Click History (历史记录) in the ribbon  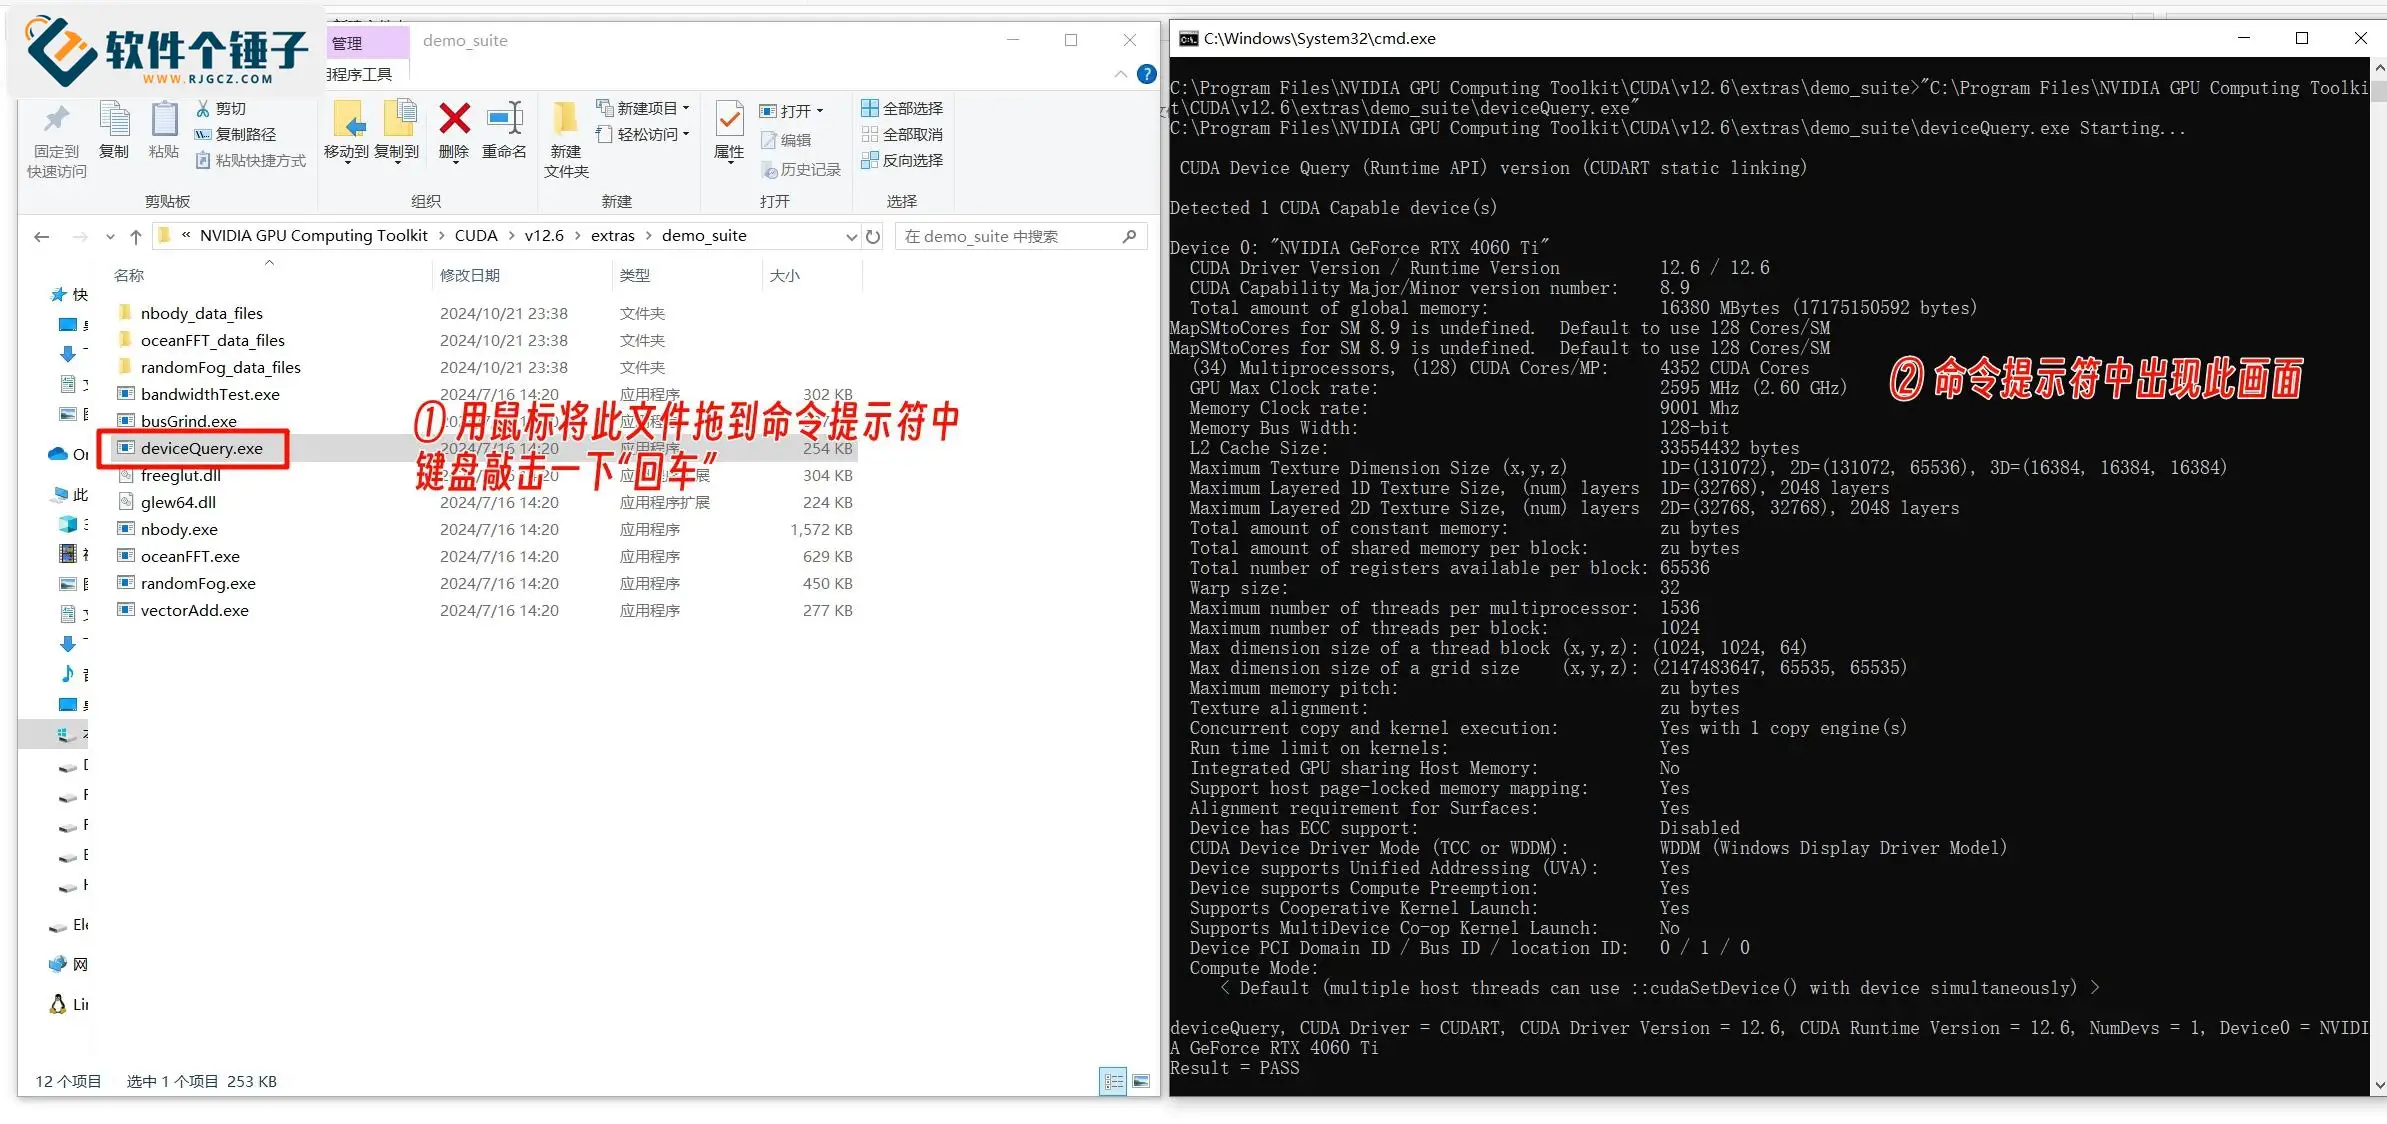[801, 170]
